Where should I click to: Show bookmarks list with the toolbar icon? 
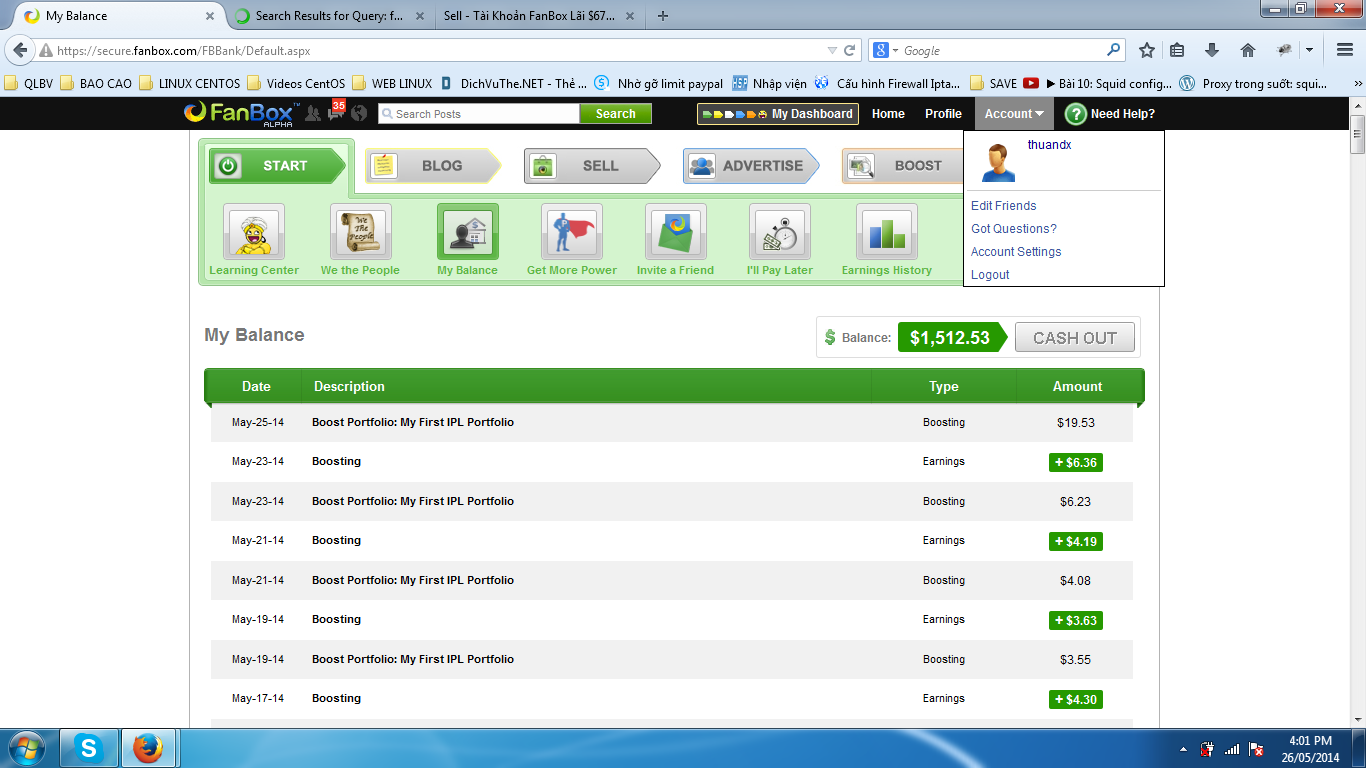tap(1177, 50)
